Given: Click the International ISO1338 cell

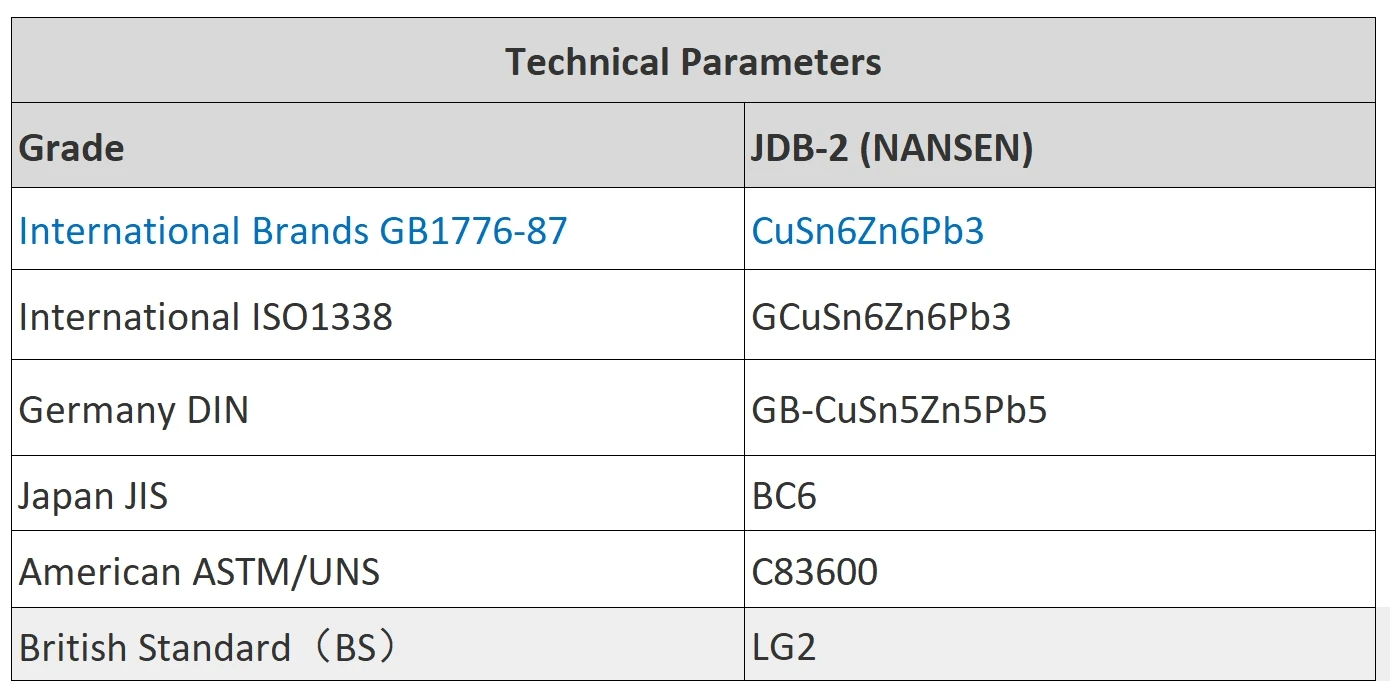Looking at the screenshot, I should point(378,315).
